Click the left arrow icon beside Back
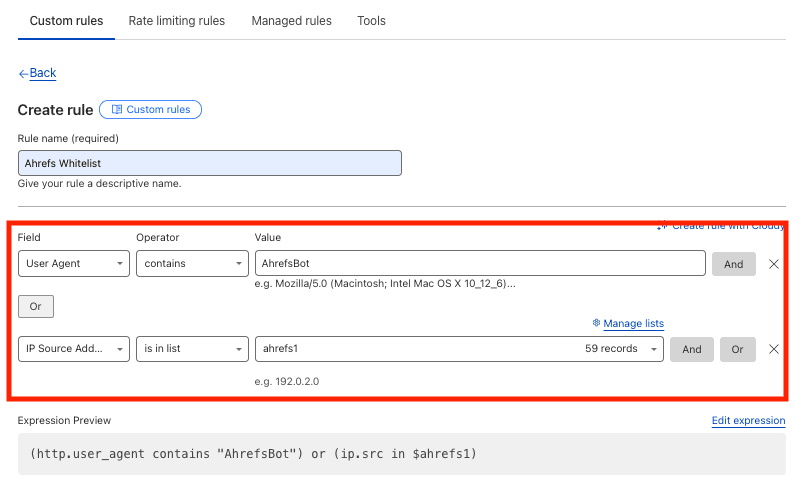Screen dimensions: 807x484 tap(23, 74)
